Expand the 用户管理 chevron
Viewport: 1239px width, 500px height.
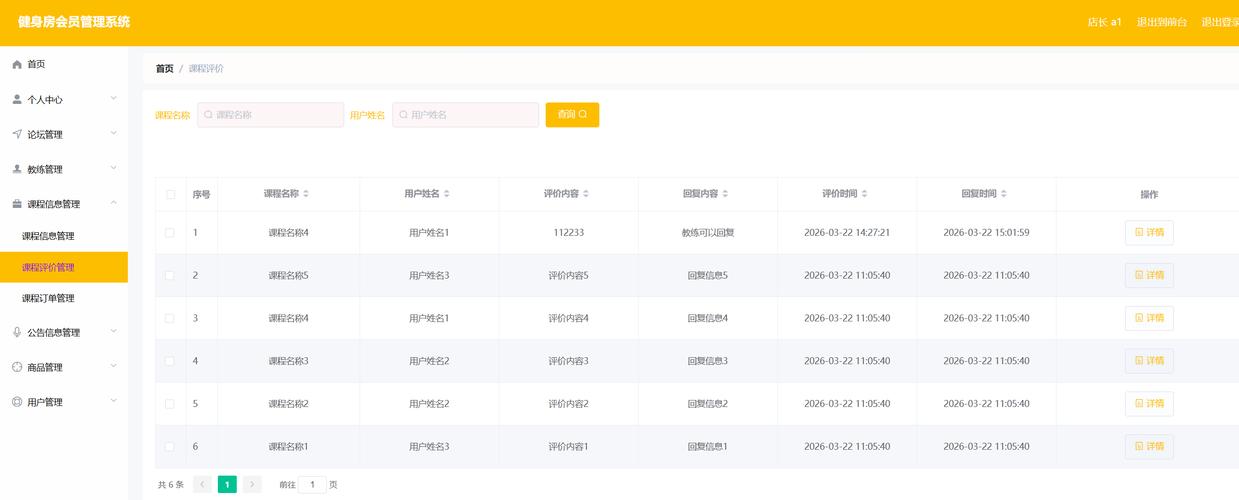click(113, 401)
